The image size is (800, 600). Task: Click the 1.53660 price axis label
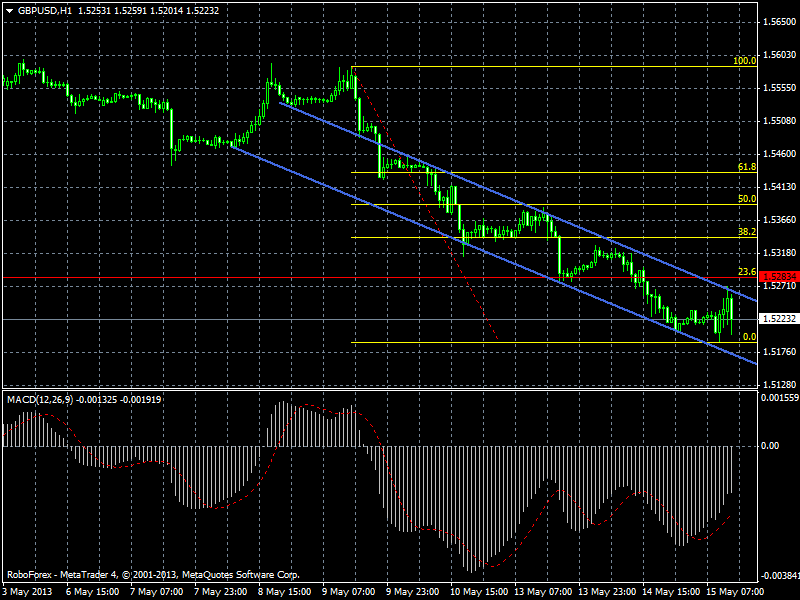(779, 220)
